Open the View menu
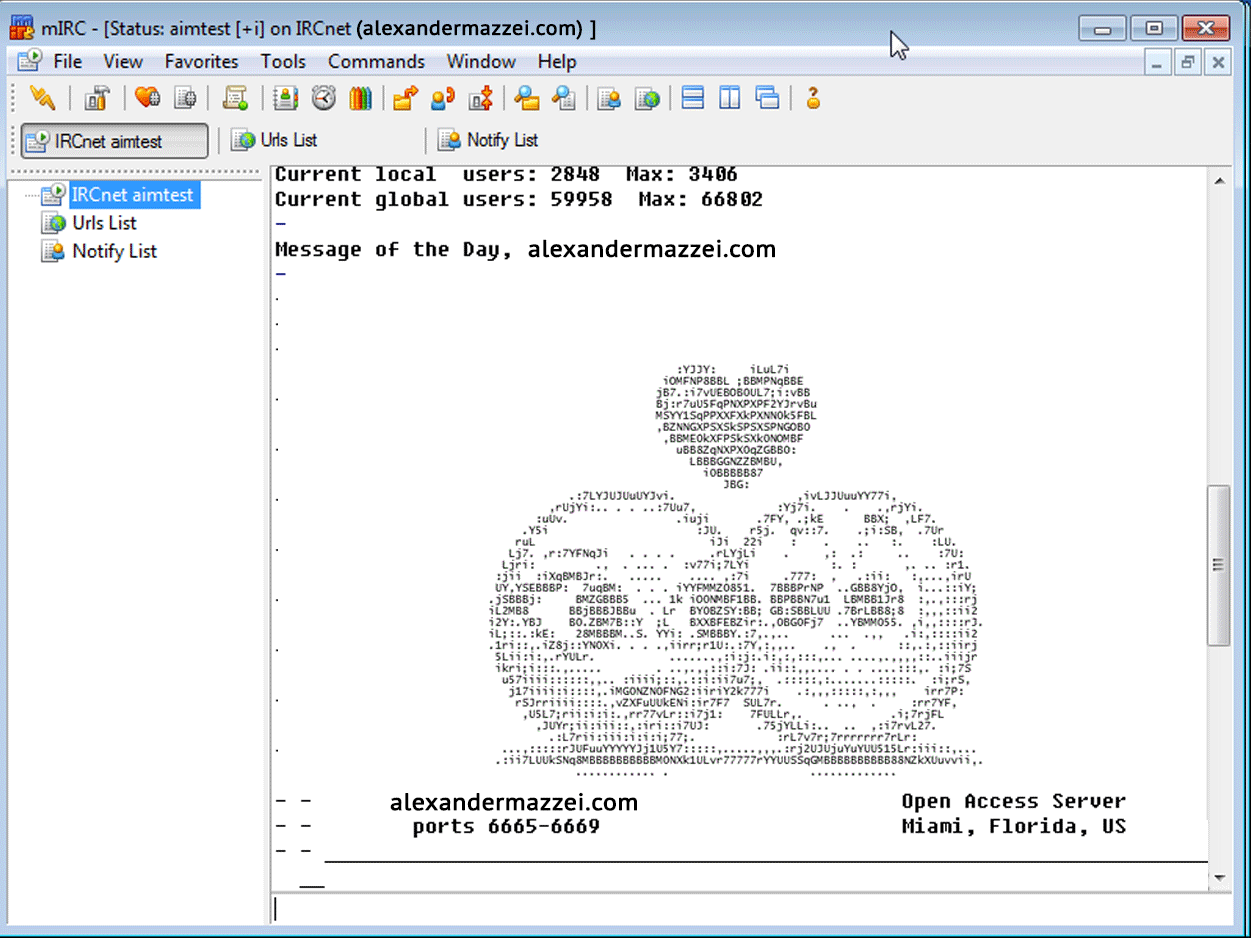The image size is (1254, 942). click(123, 61)
